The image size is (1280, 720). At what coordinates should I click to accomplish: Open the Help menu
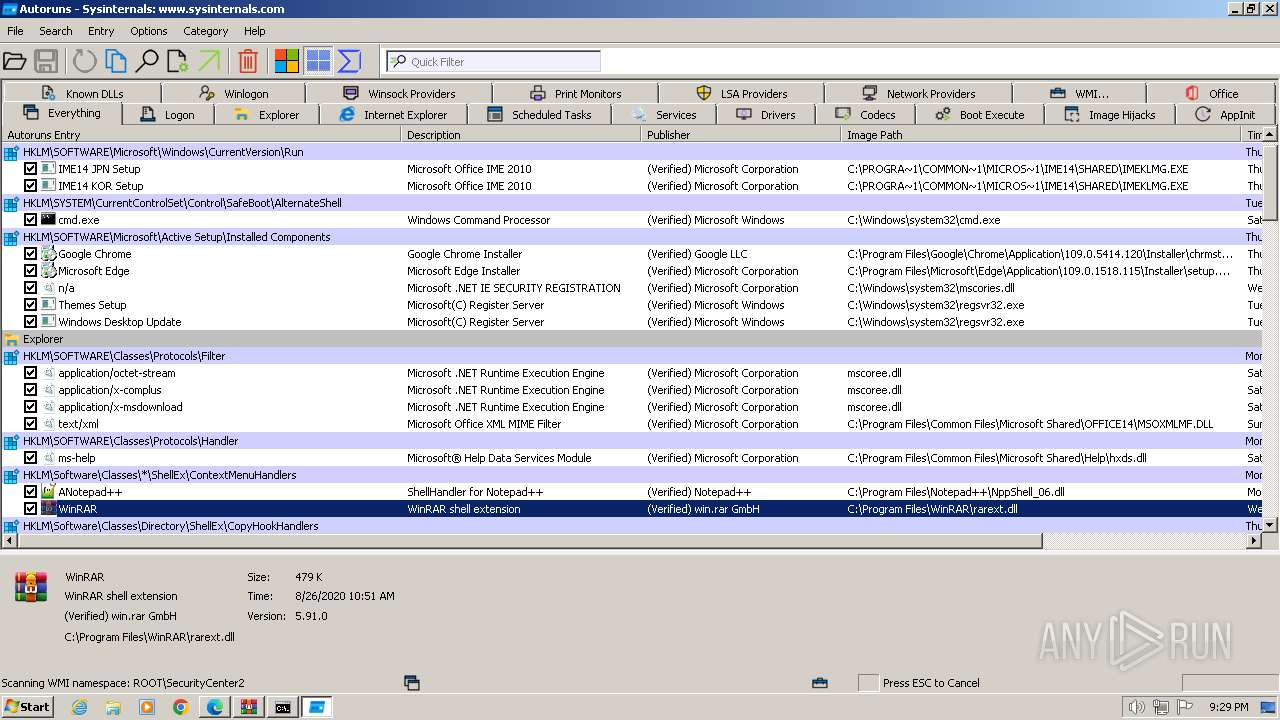254,31
